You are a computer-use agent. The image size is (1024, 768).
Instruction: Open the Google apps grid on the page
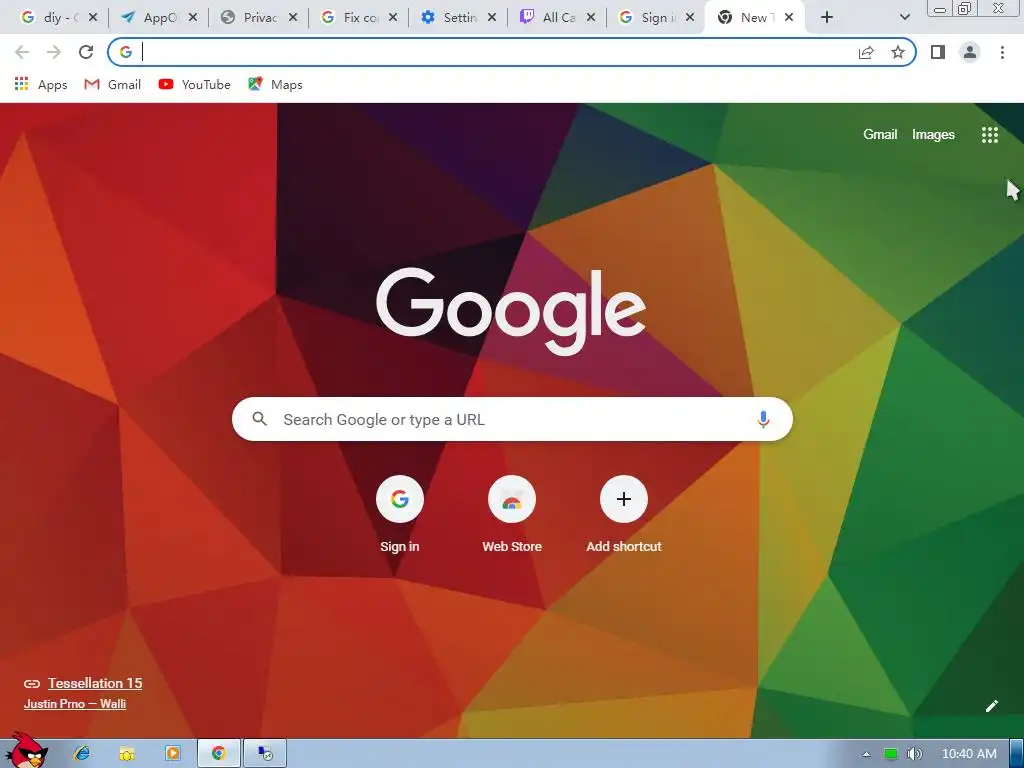click(989, 135)
